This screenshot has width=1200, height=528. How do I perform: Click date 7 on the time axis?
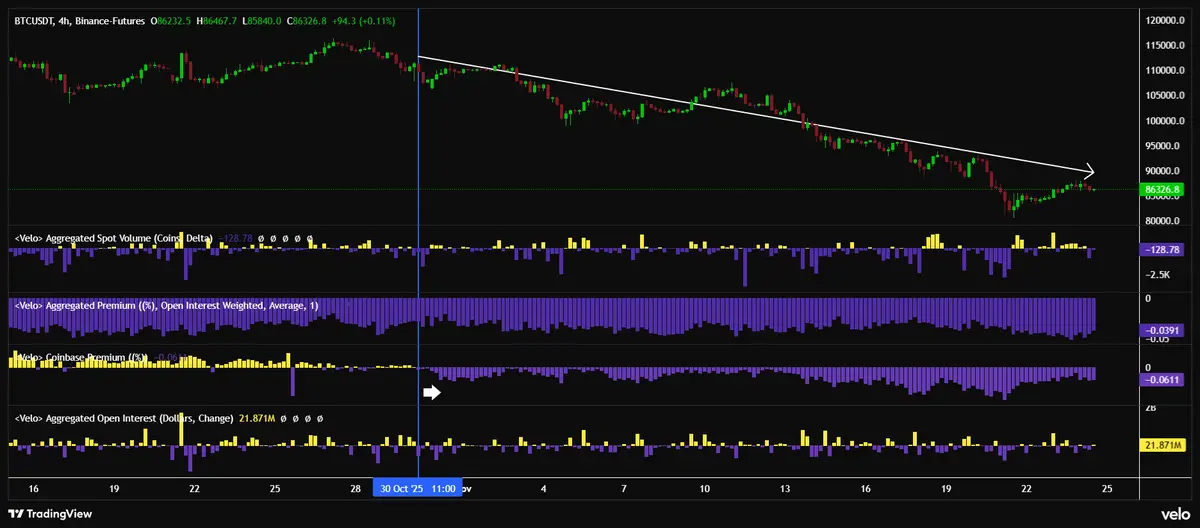point(623,489)
